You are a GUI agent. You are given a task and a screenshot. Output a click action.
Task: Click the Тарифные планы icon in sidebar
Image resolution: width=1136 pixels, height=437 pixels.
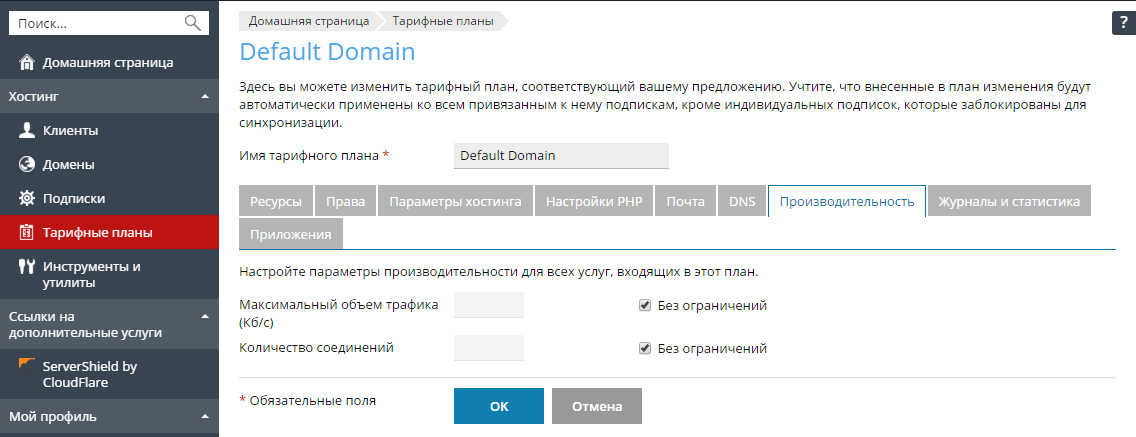click(x=27, y=233)
